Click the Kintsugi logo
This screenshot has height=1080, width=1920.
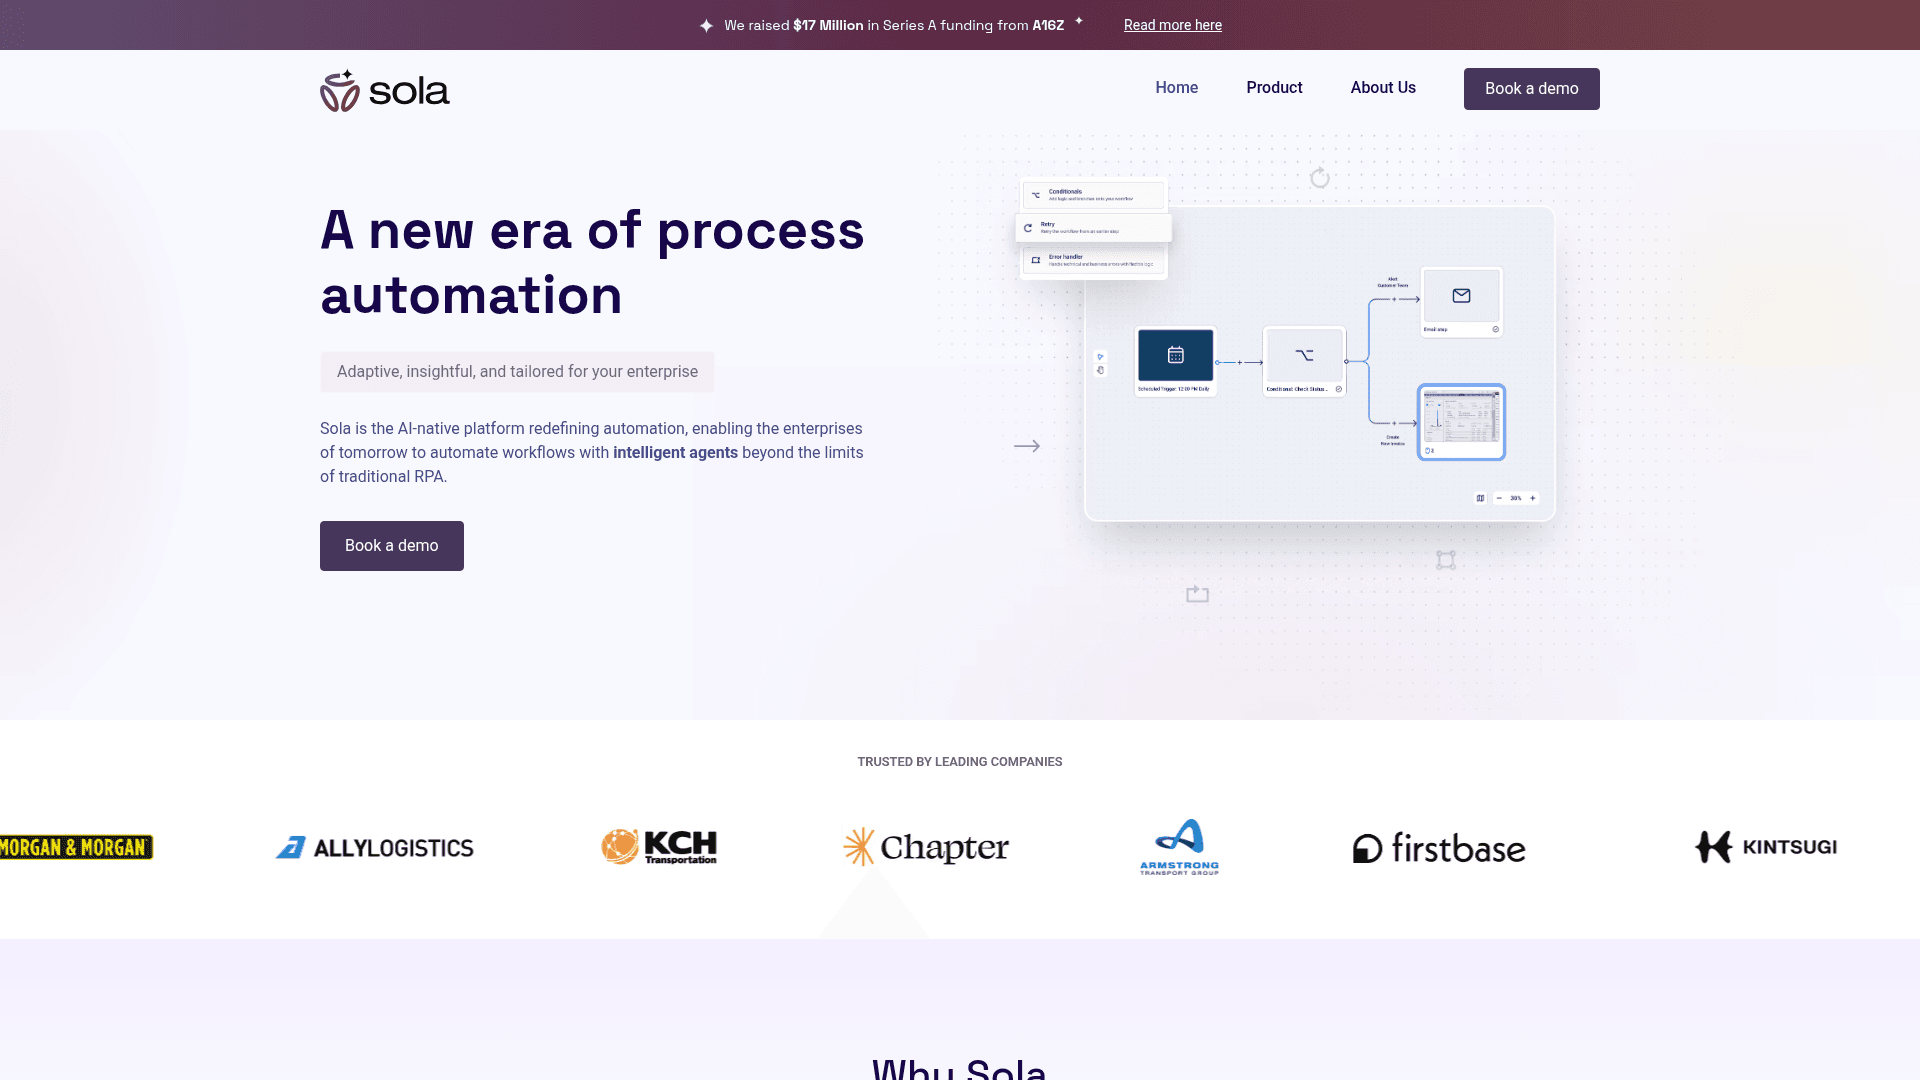tap(1766, 847)
